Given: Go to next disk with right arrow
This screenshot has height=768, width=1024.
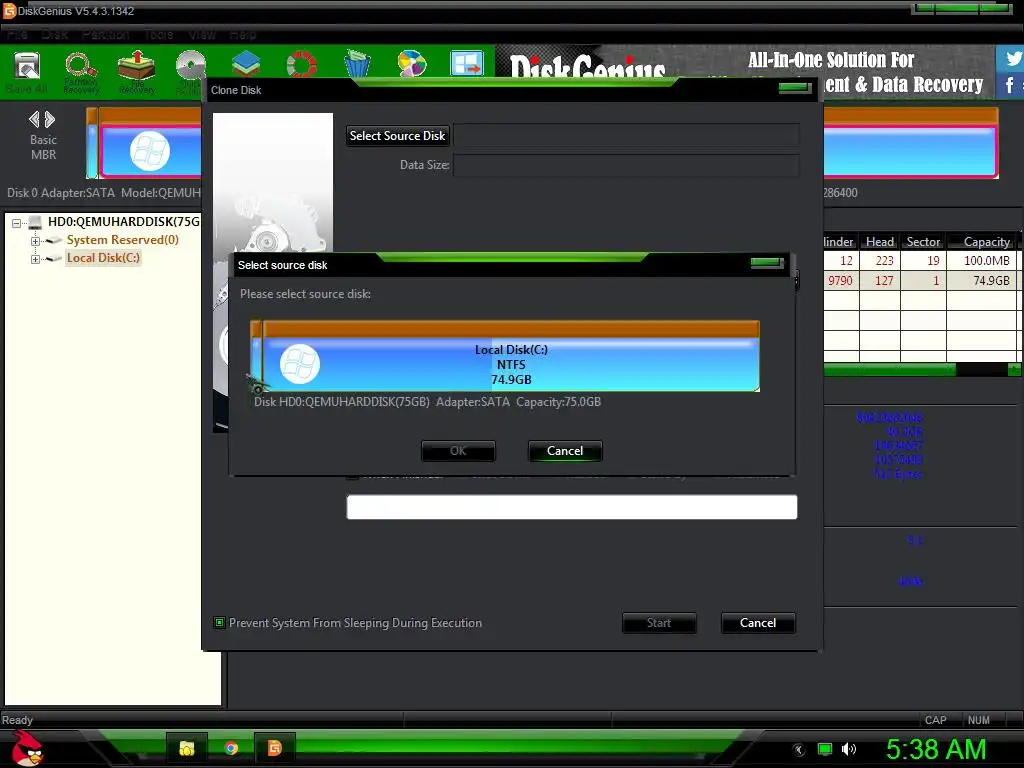Looking at the screenshot, I should 50,120.
